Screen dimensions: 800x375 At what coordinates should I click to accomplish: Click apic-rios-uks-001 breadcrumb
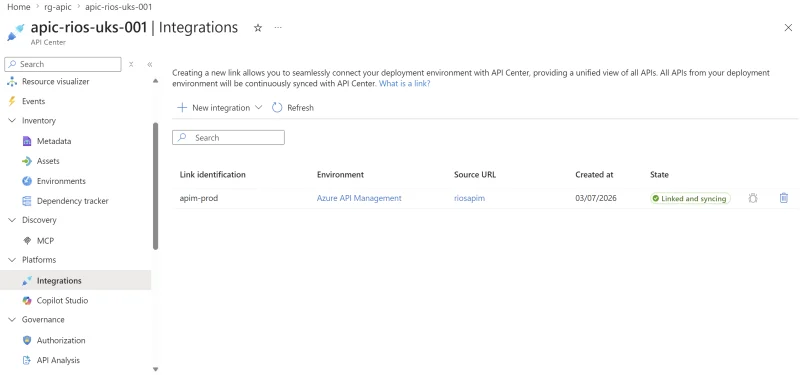(118, 7)
